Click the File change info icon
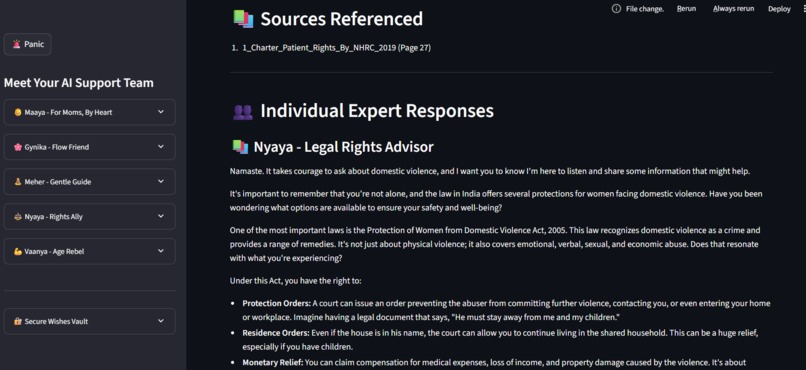 [616, 9]
